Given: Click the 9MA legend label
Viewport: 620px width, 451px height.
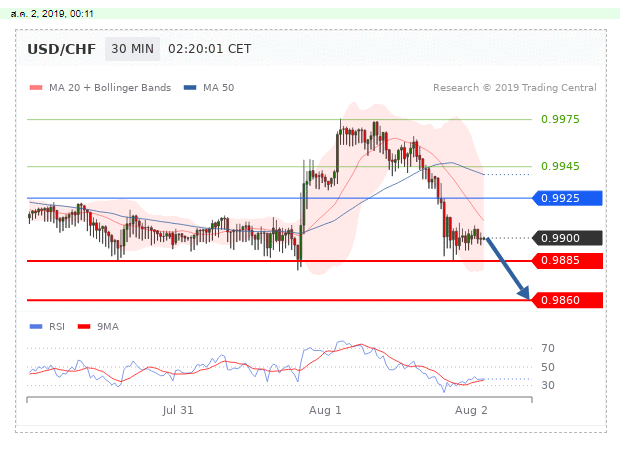Looking at the screenshot, I should tap(108, 326).
